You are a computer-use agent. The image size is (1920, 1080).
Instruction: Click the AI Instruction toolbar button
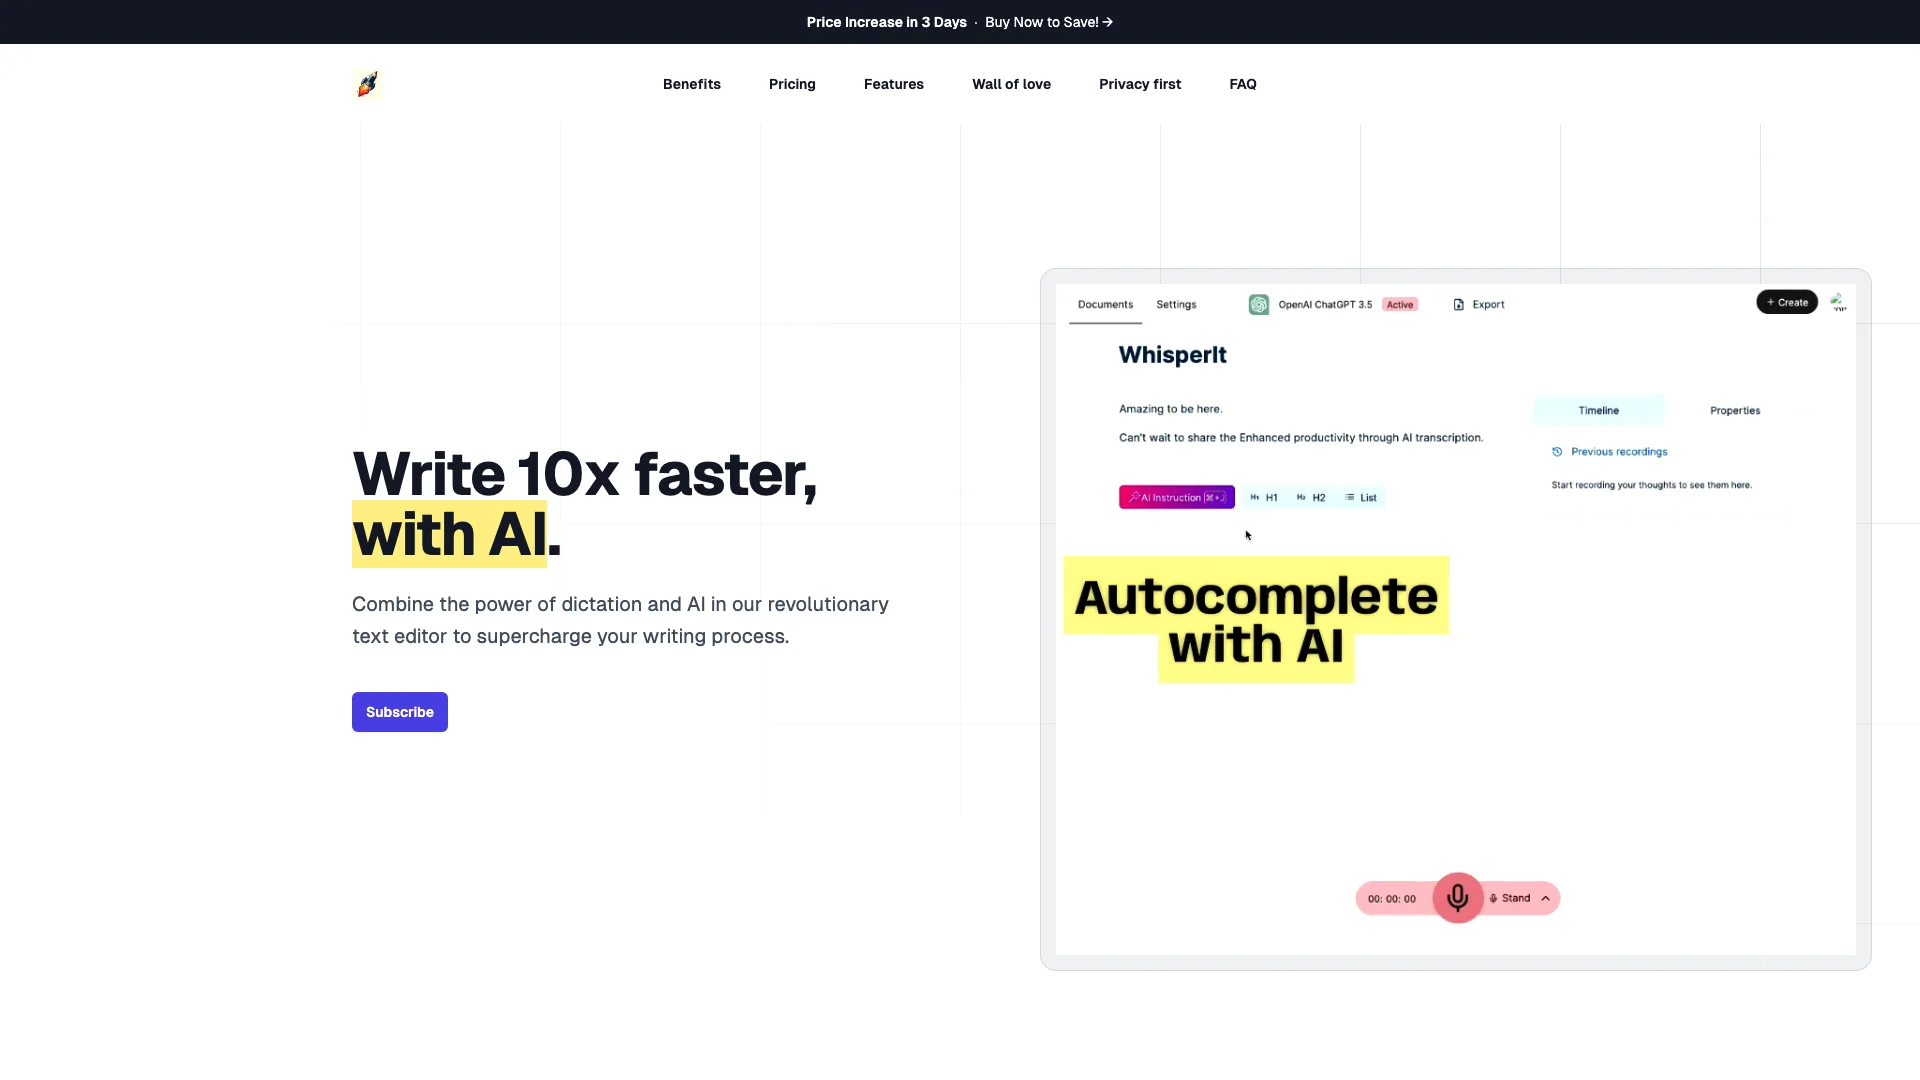(x=1174, y=497)
